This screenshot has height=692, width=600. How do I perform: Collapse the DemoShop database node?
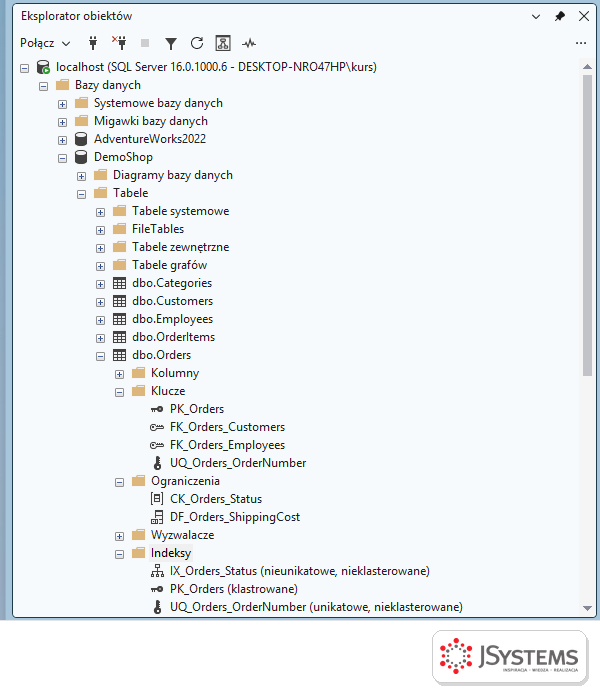tap(62, 158)
